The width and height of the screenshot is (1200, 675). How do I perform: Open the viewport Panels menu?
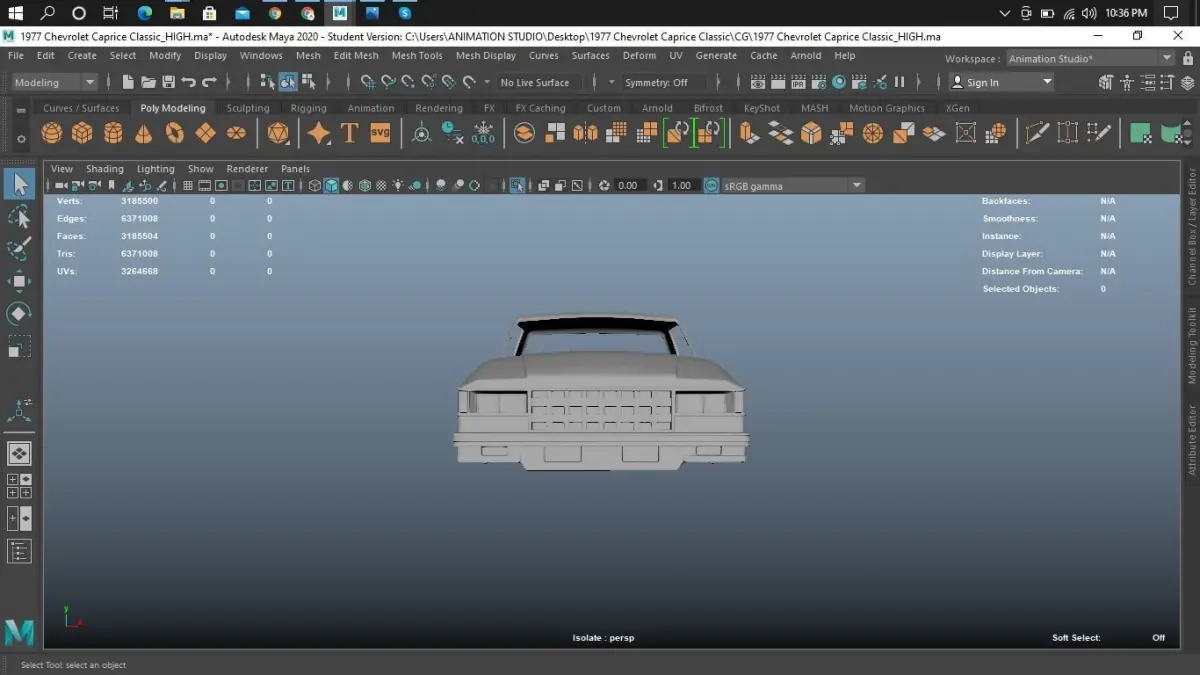[x=295, y=169]
